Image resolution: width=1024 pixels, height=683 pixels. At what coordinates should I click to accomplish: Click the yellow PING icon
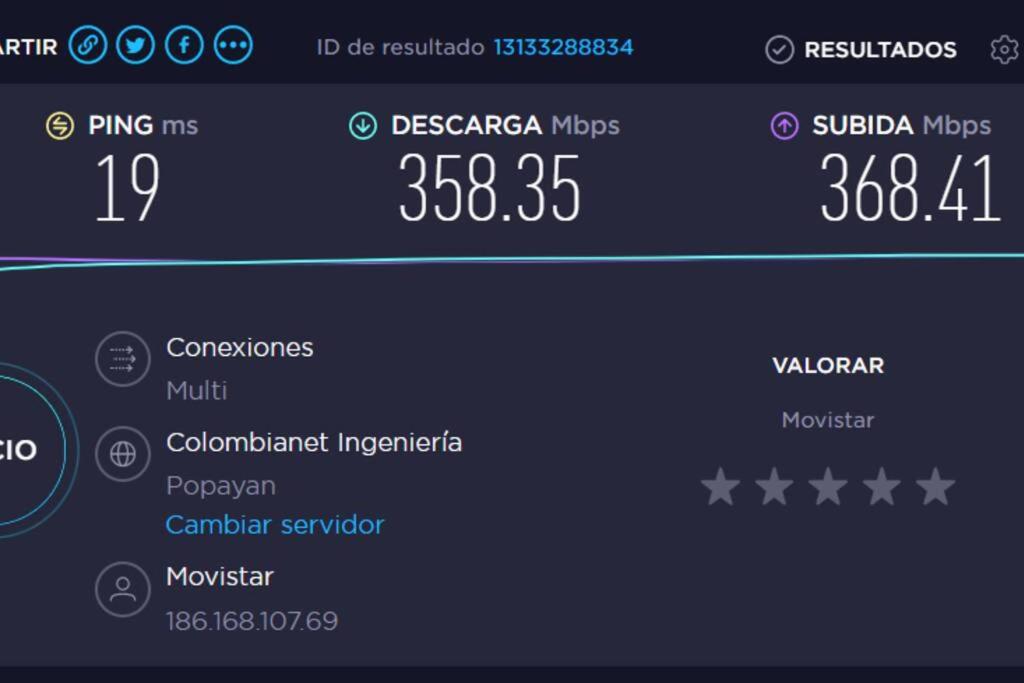(x=60, y=125)
